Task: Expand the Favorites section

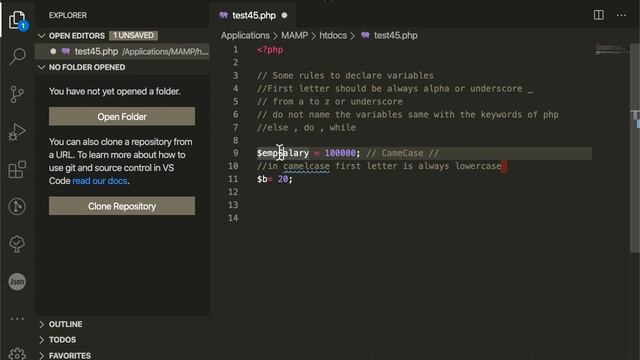Action: pyautogui.click(x=41, y=356)
